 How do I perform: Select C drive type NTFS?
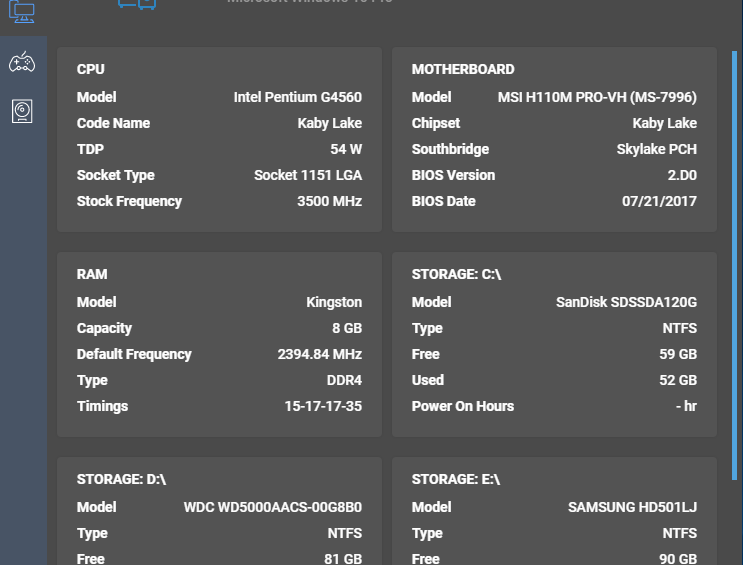[680, 328]
